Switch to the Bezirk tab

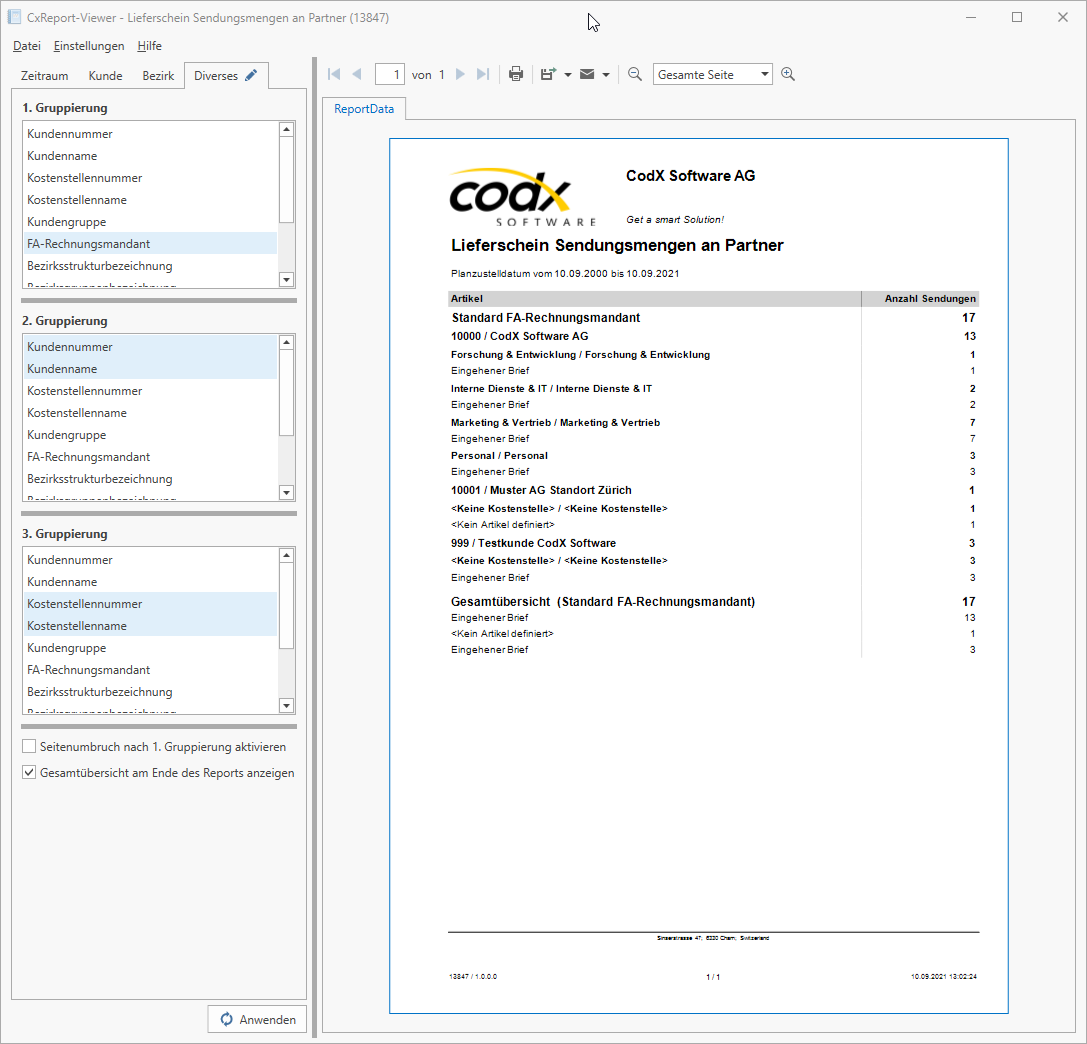[x=158, y=76]
